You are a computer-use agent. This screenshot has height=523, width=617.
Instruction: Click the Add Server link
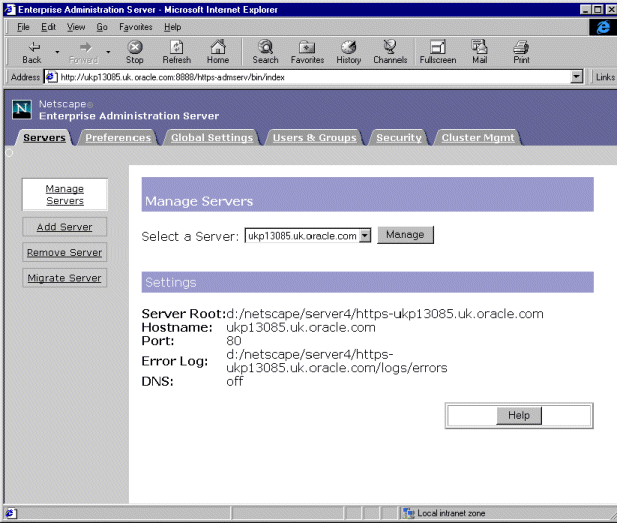coord(65,227)
